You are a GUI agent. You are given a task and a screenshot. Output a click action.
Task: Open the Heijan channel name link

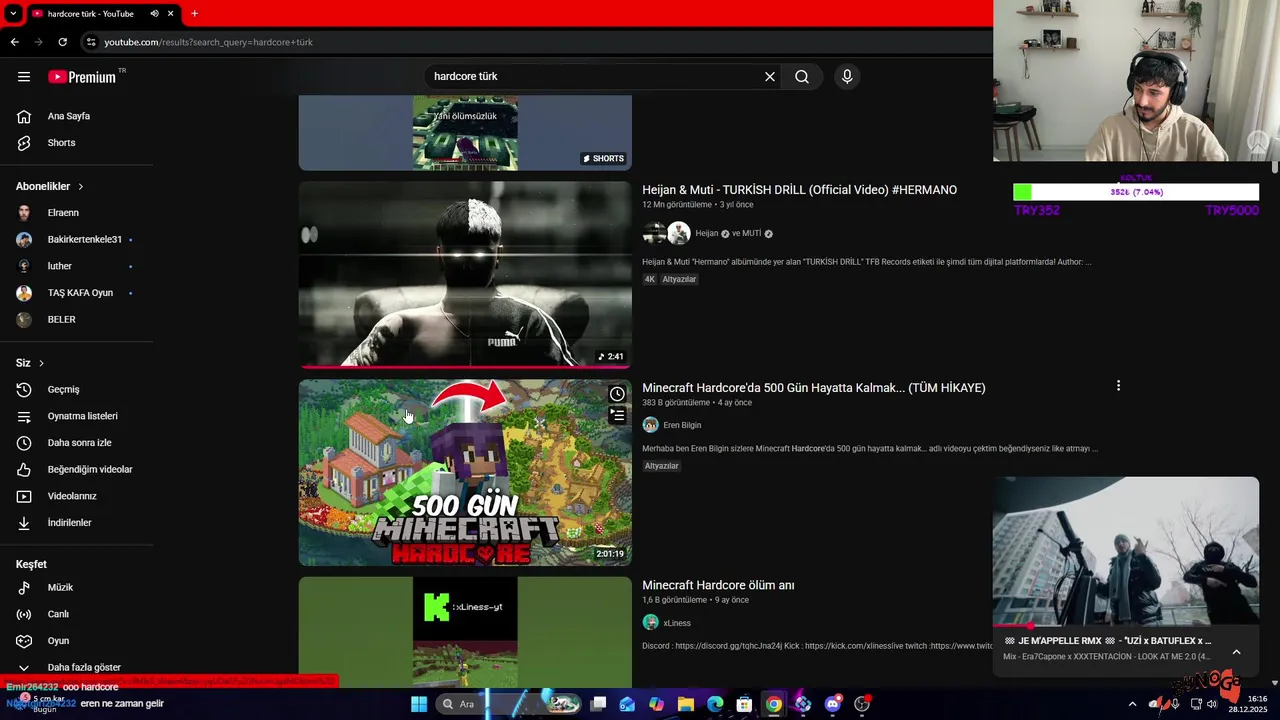click(x=707, y=234)
